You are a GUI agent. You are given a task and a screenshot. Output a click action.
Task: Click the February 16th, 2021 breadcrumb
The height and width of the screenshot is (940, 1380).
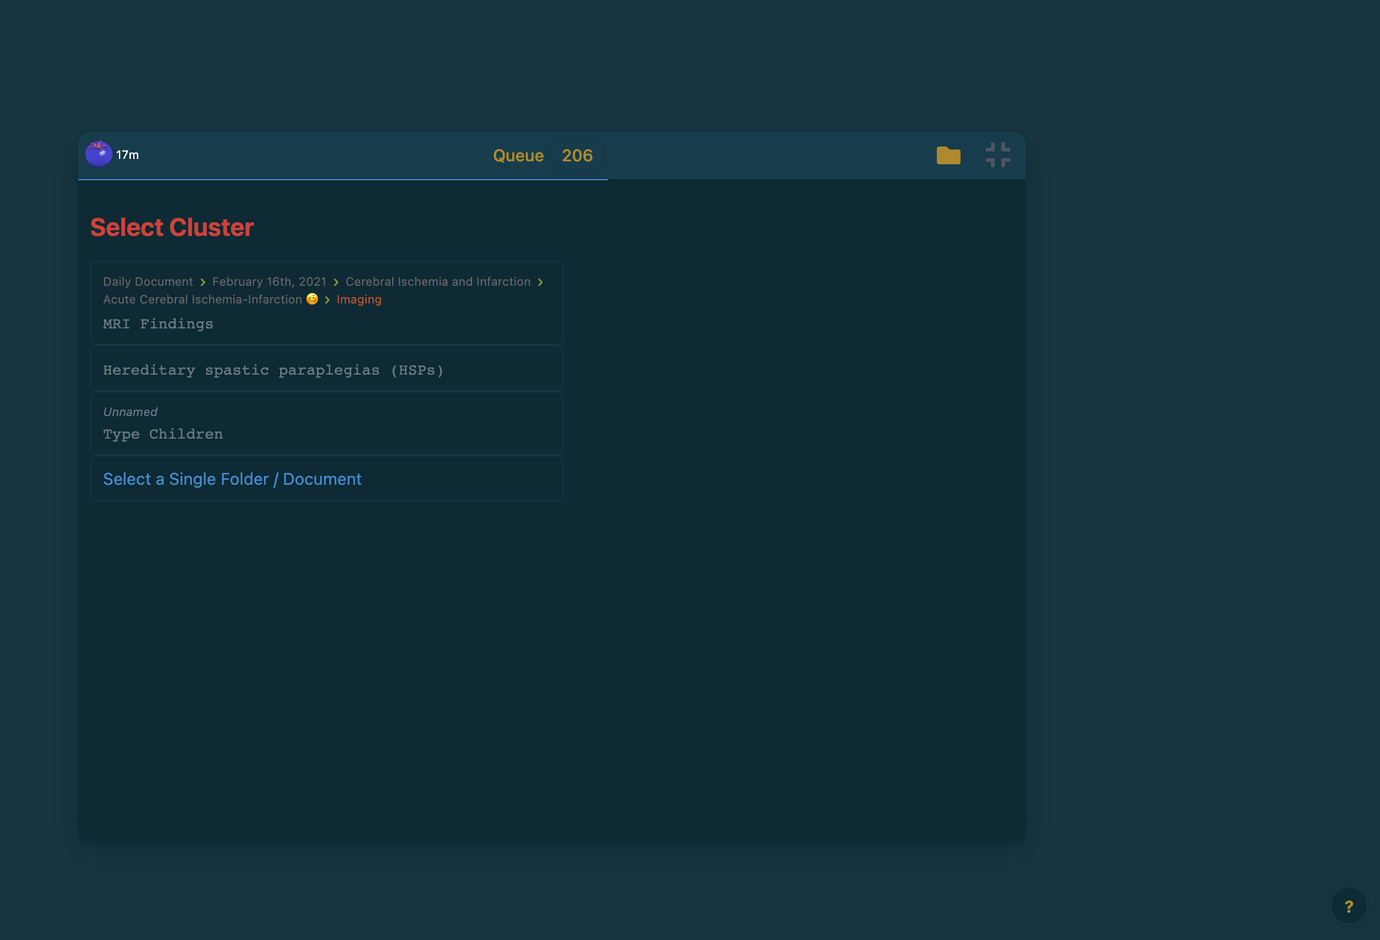pos(268,281)
